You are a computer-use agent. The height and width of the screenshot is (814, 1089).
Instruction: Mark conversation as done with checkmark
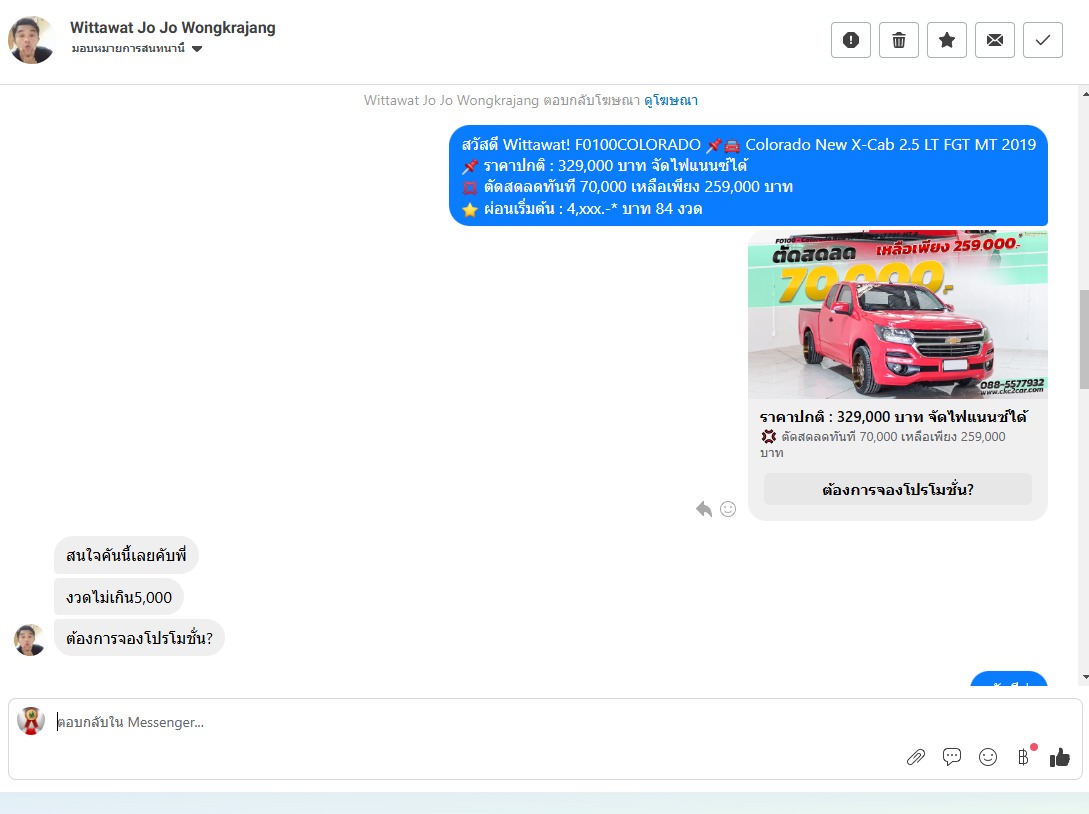[x=1042, y=40]
